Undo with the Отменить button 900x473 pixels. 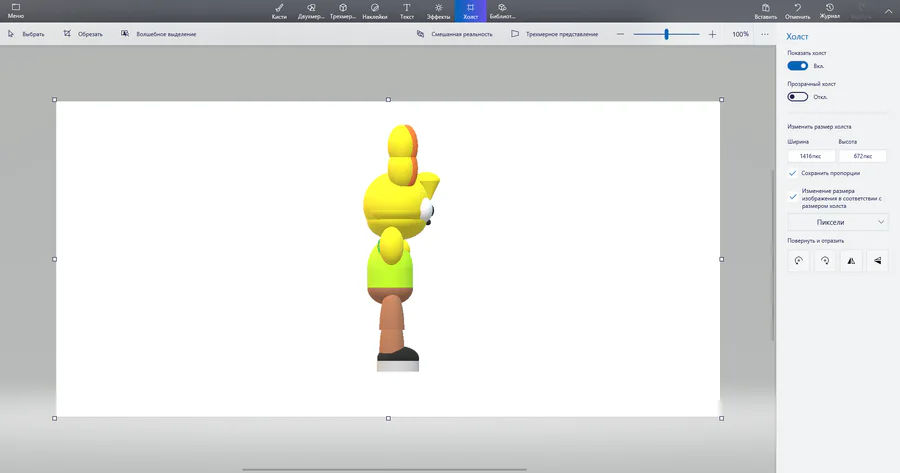tap(797, 11)
